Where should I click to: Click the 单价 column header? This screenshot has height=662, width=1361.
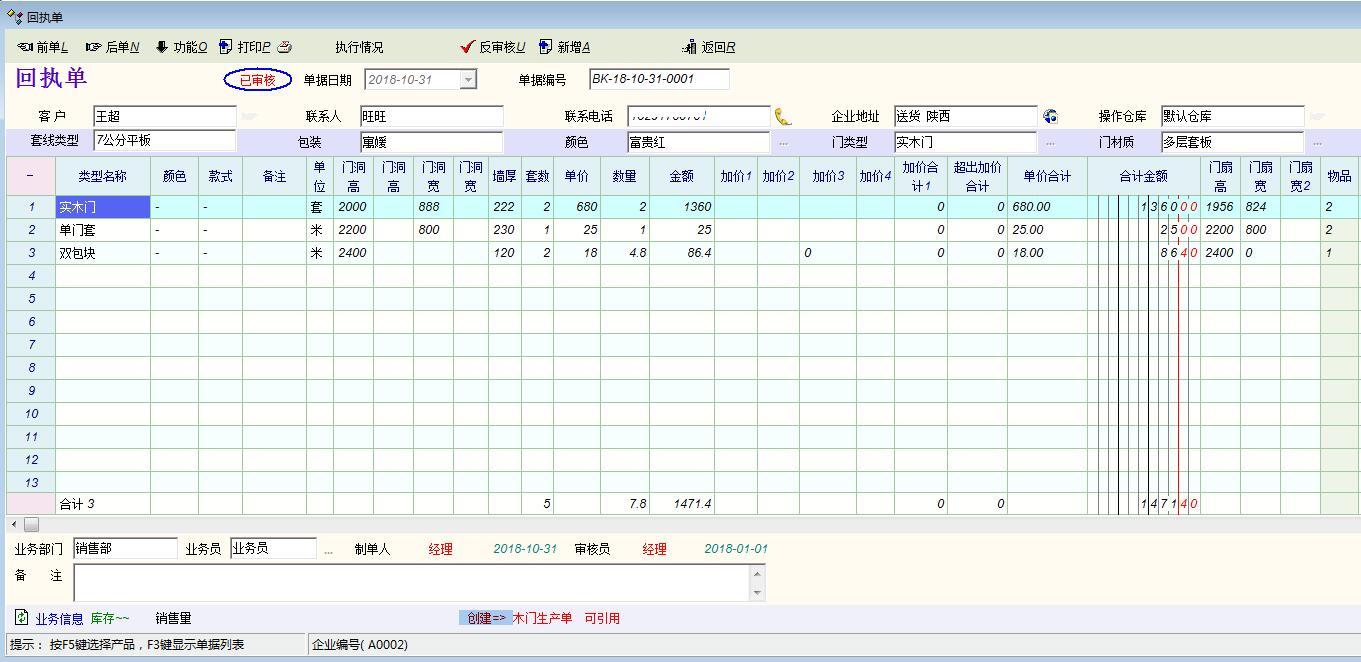576,176
